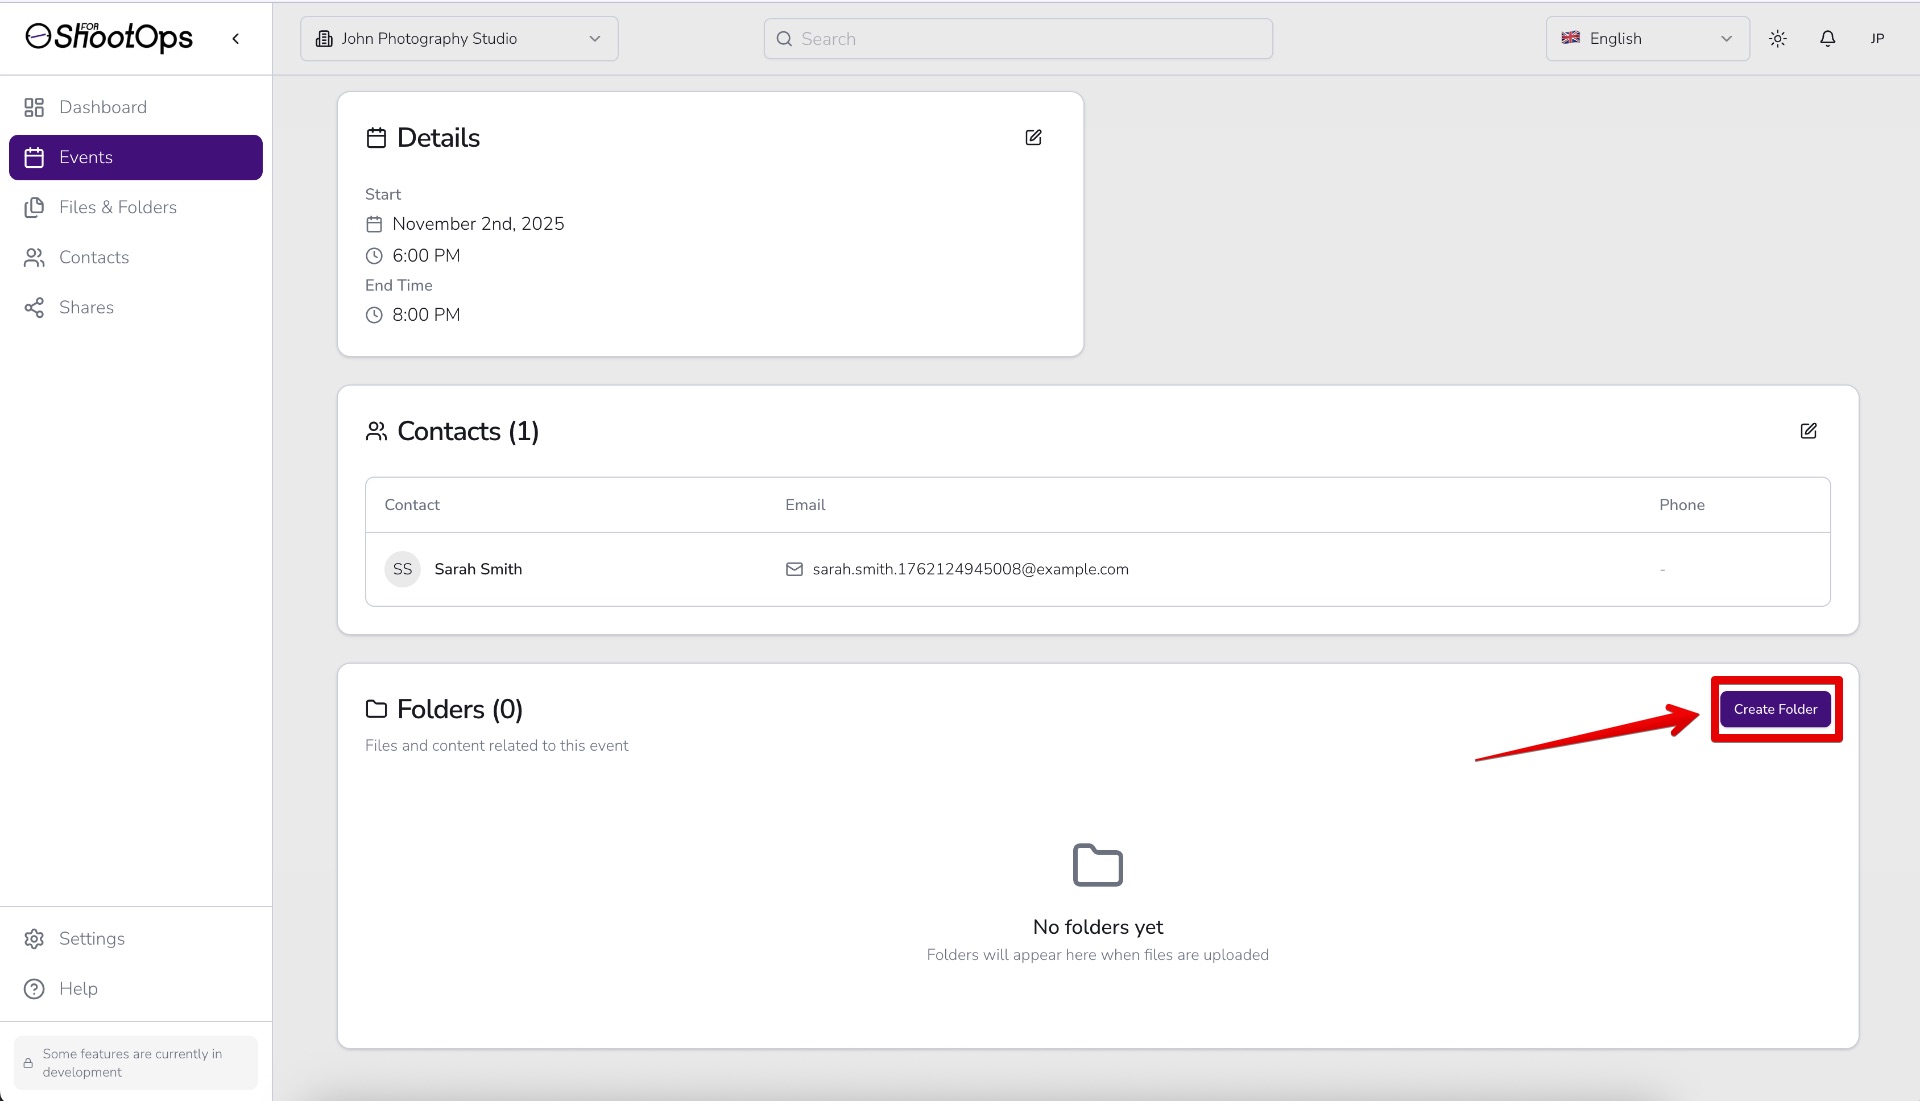The width and height of the screenshot is (1920, 1101).
Task: Go to Dashboard in sidebar
Action: (102, 107)
